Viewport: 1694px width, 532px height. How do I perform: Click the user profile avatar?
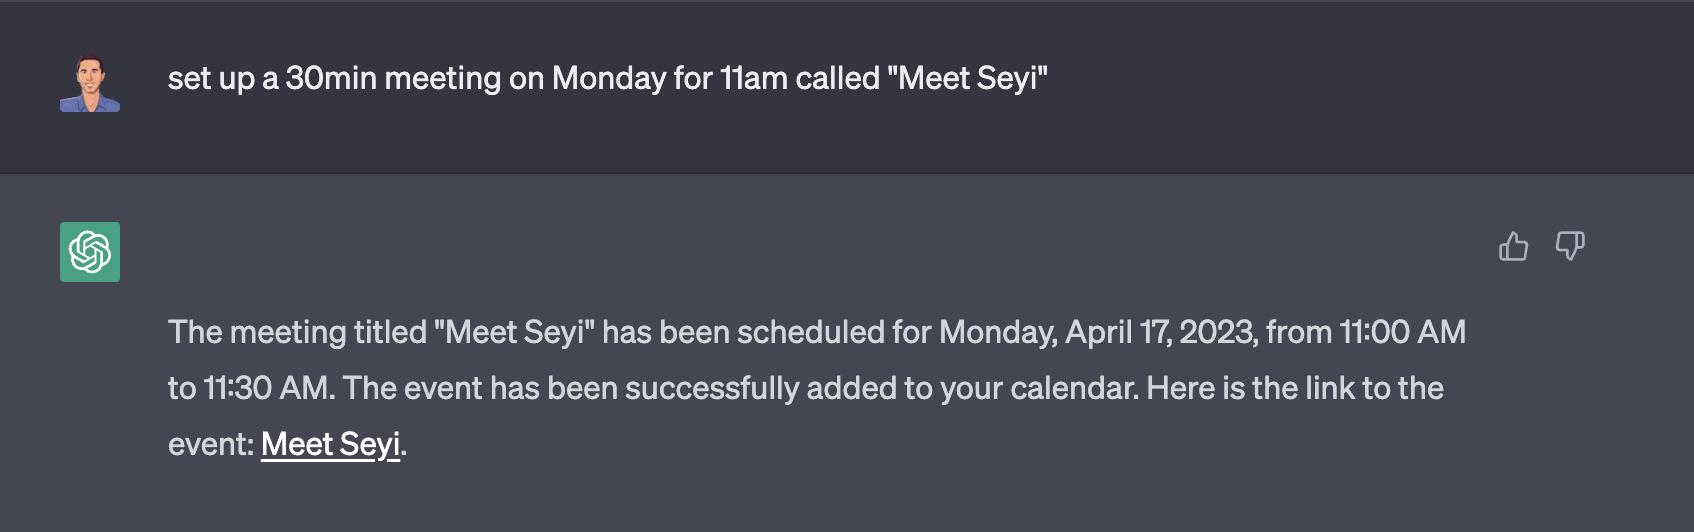coord(90,82)
